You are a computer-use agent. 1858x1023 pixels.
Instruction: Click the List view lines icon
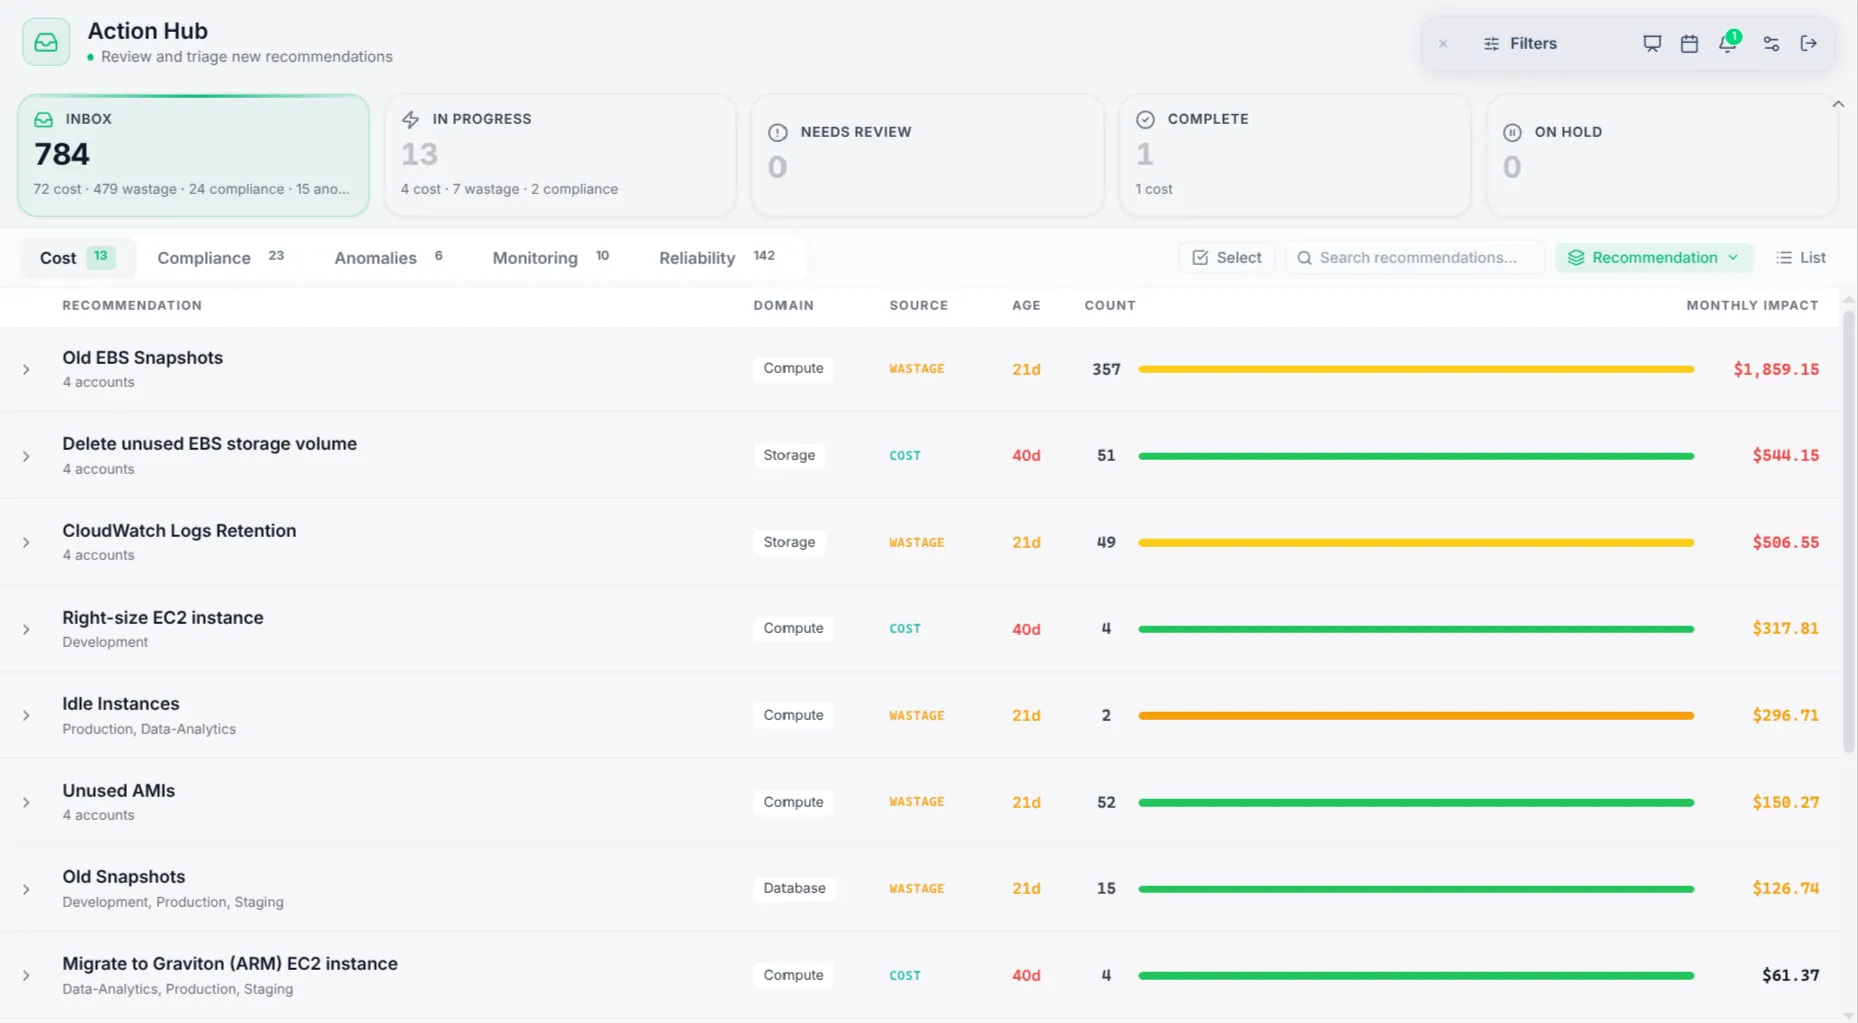[1784, 258]
